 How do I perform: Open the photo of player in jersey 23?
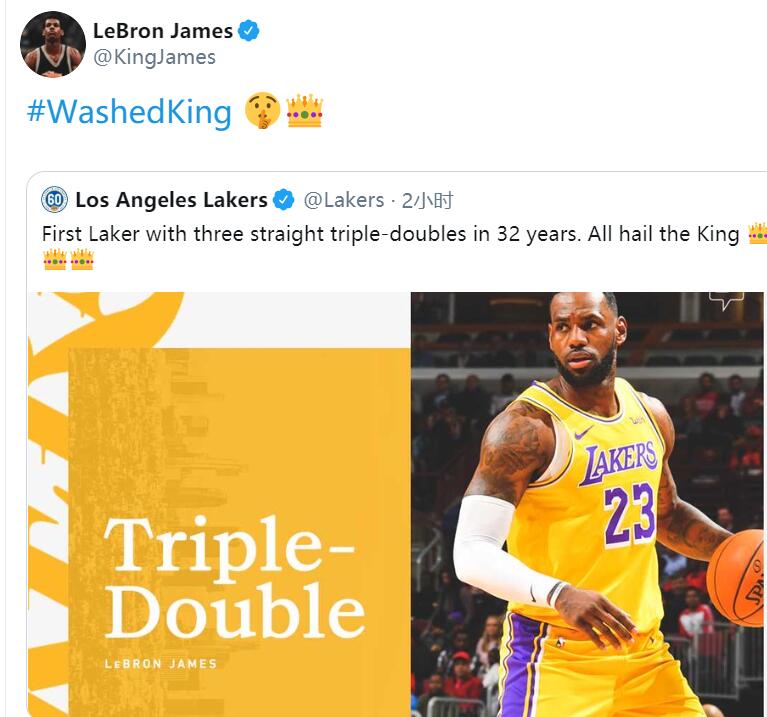click(589, 504)
